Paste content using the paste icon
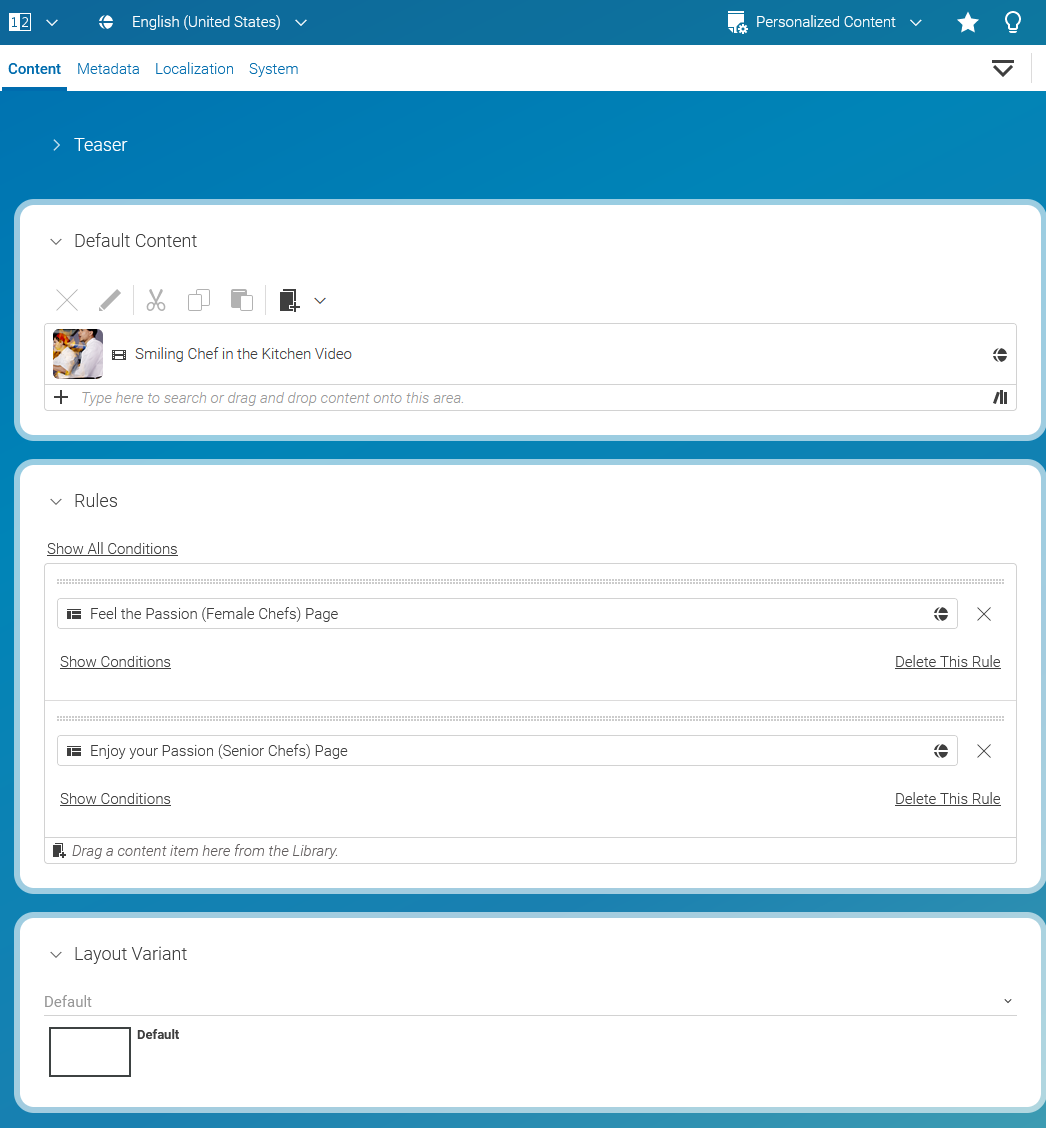 click(242, 300)
